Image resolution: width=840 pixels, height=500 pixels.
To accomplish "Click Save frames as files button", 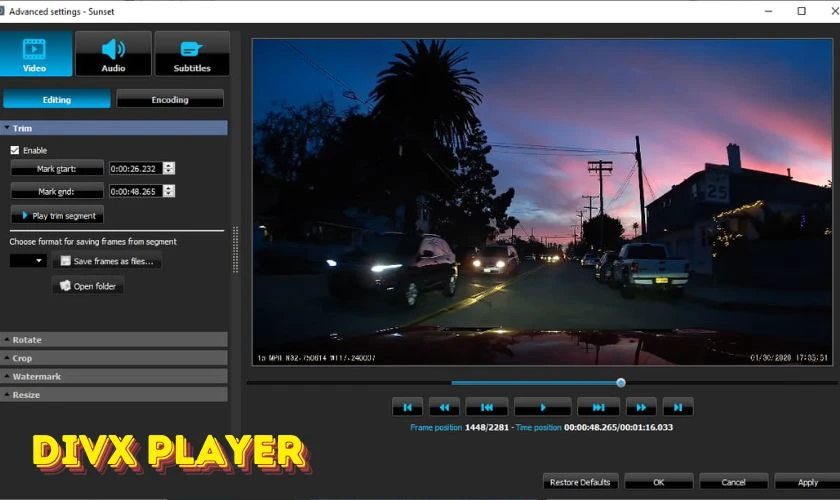I will [x=107, y=261].
